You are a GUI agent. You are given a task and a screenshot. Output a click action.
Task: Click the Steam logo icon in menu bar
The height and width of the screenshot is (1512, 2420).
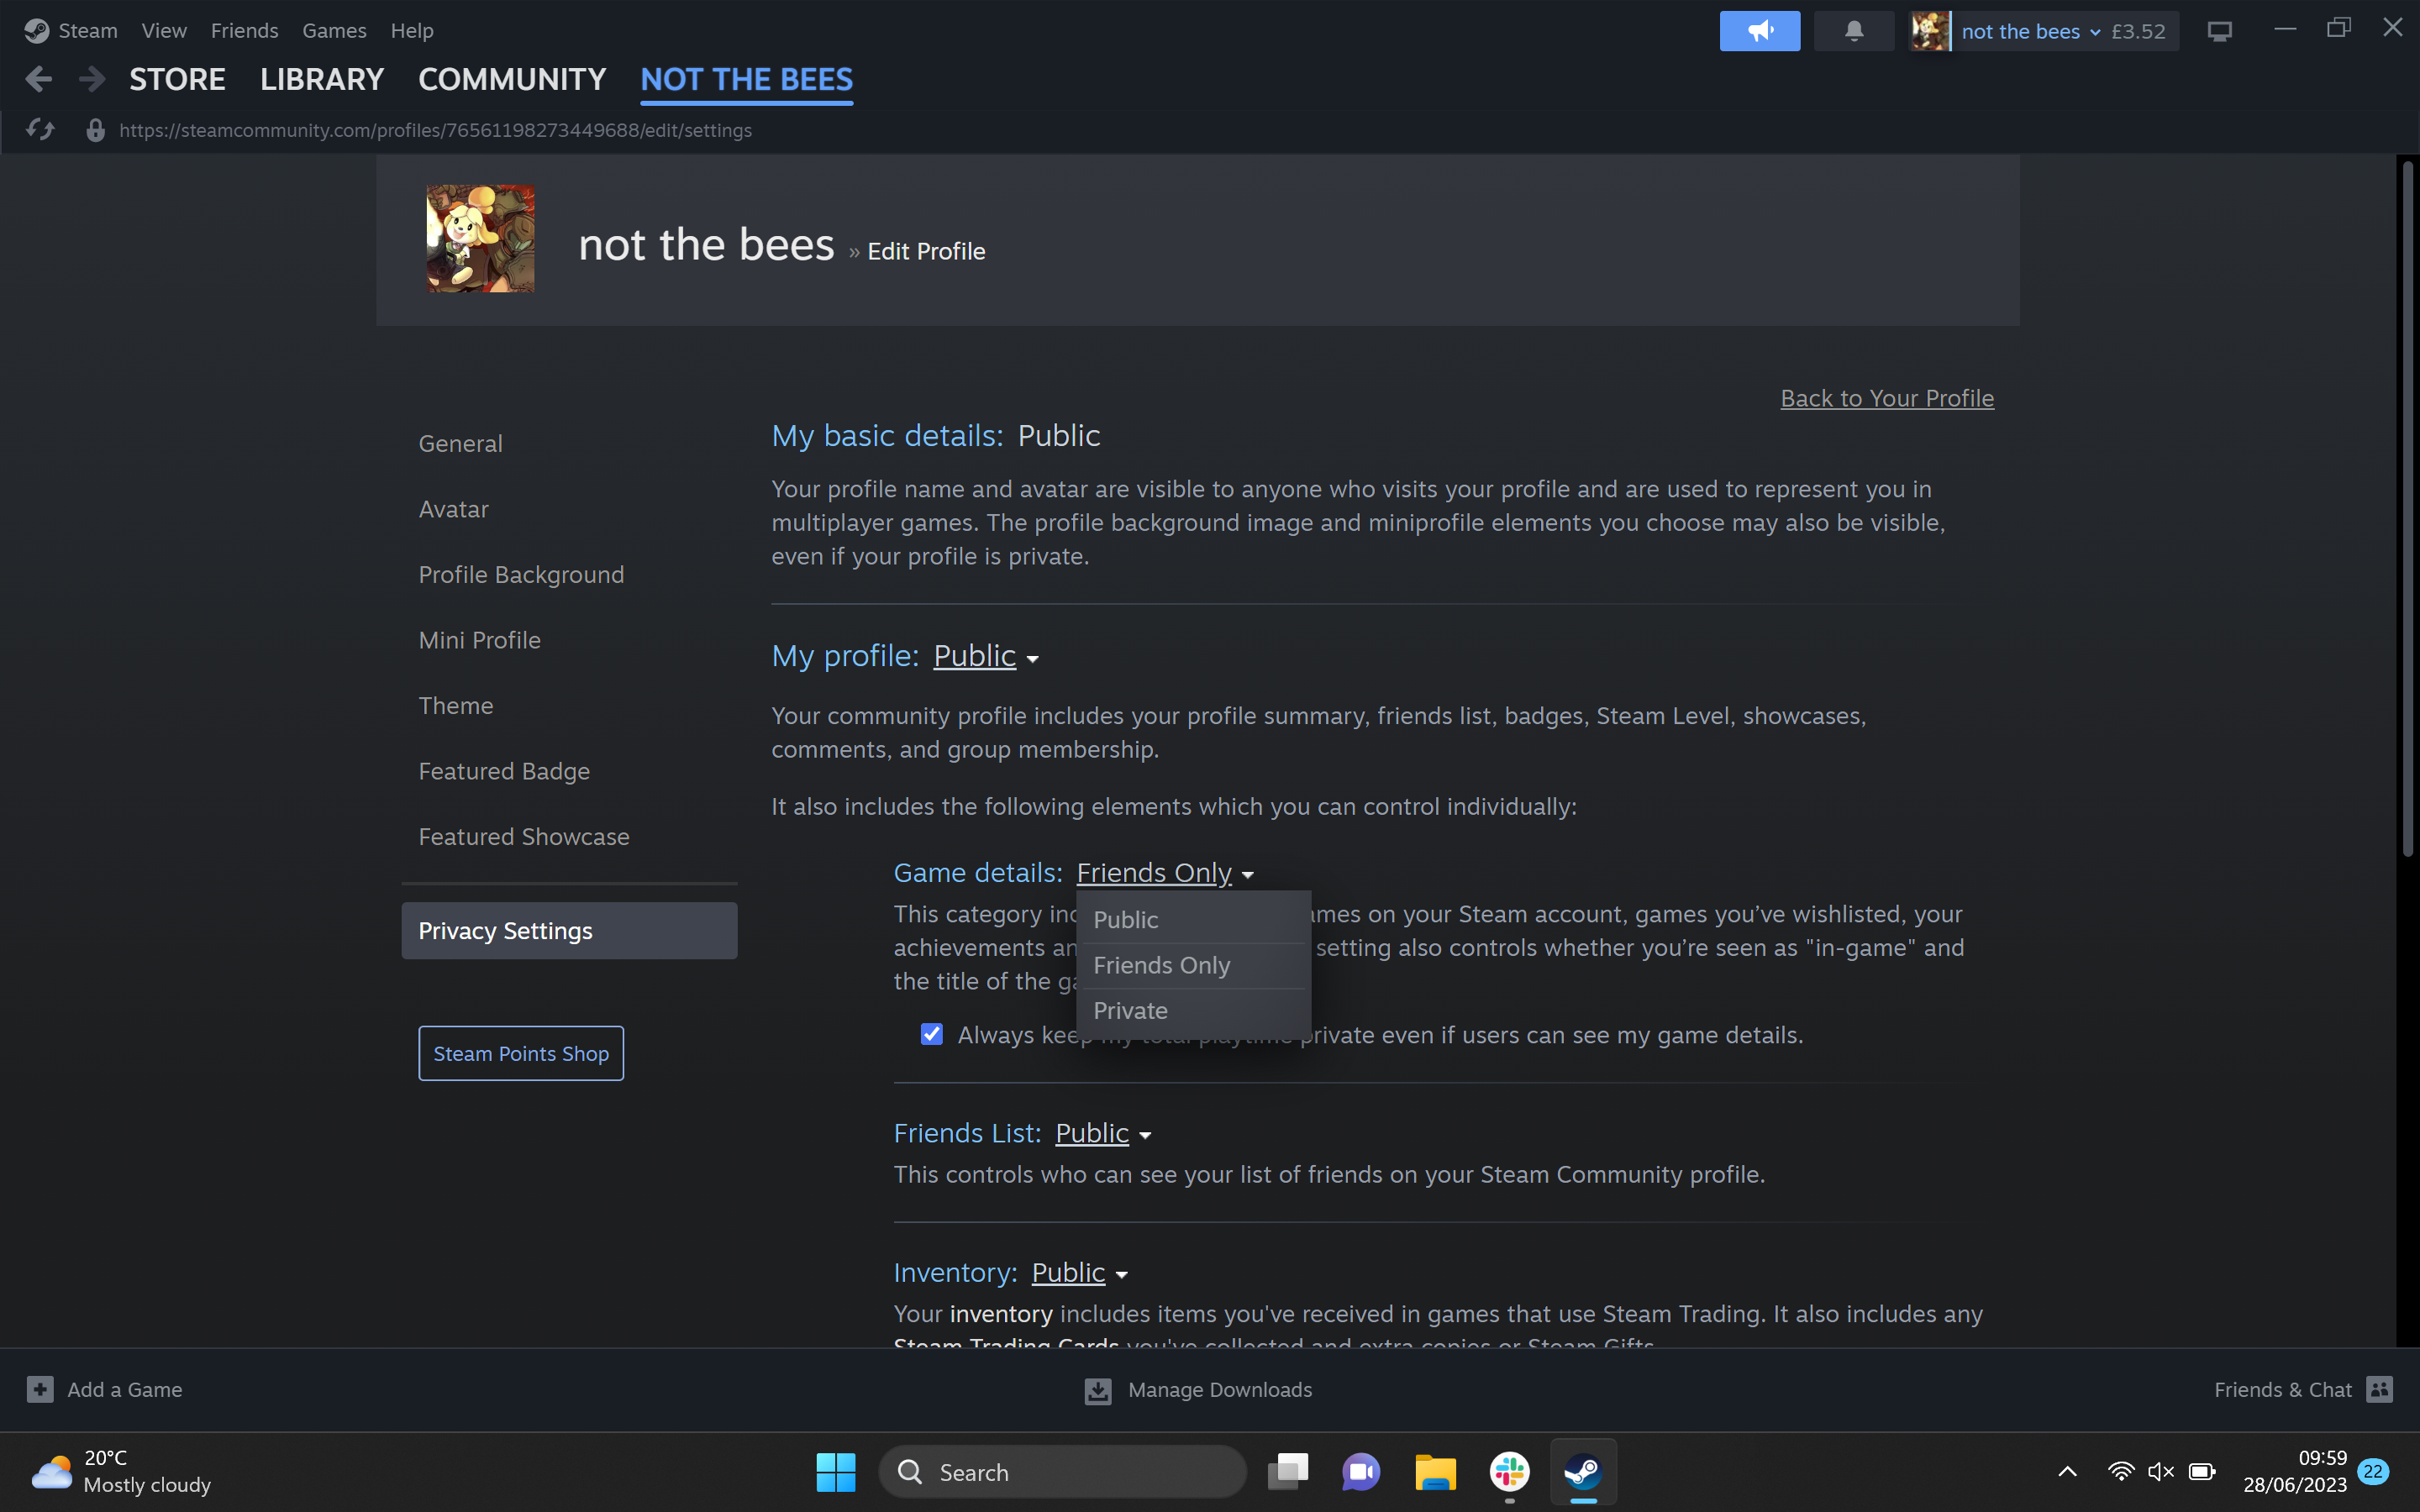(37, 31)
